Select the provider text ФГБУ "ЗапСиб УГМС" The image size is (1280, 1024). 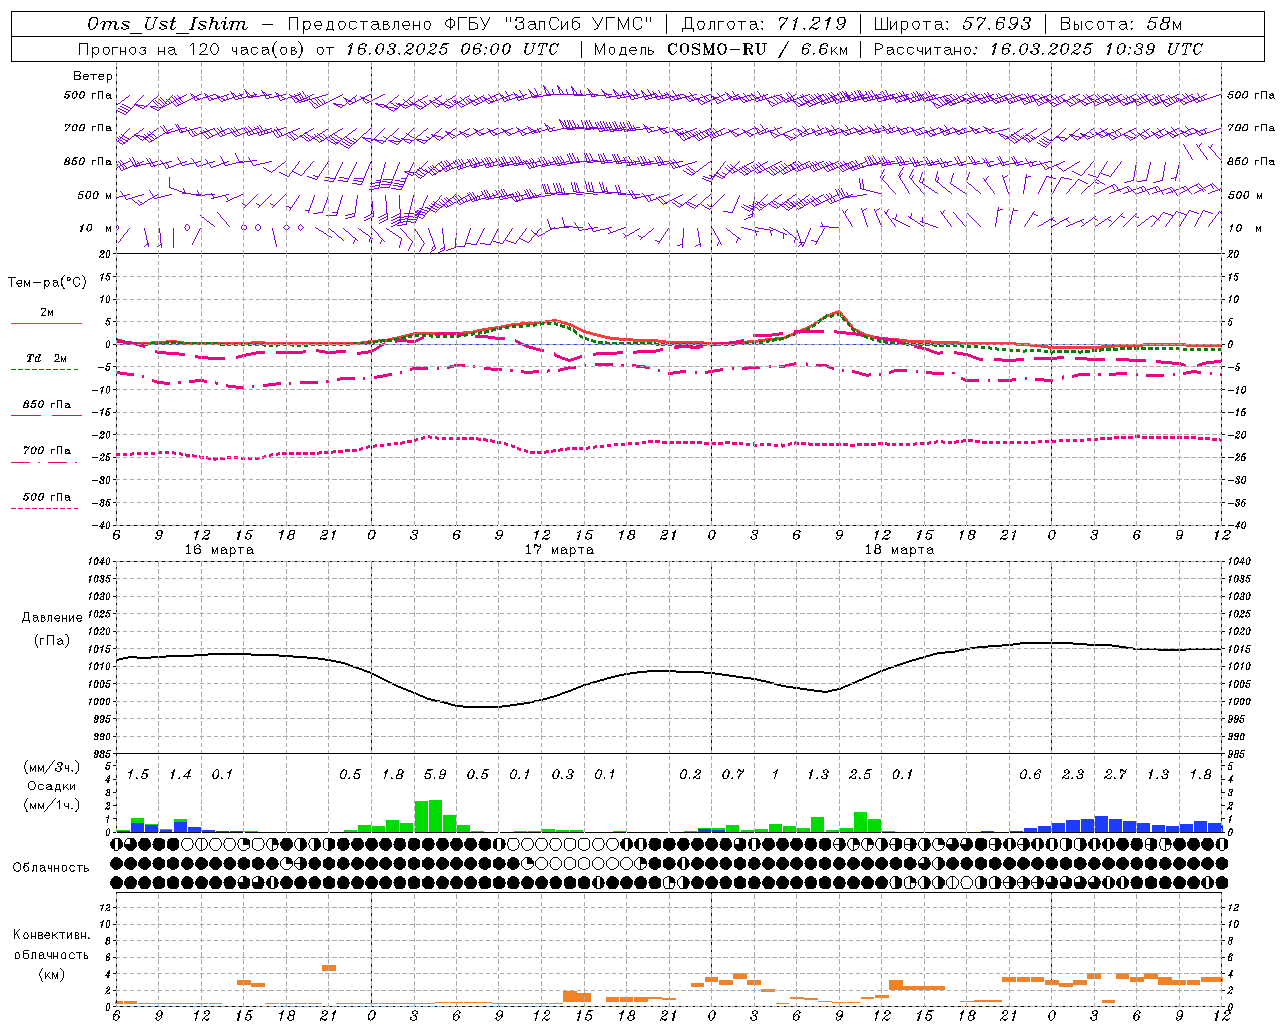click(x=547, y=24)
